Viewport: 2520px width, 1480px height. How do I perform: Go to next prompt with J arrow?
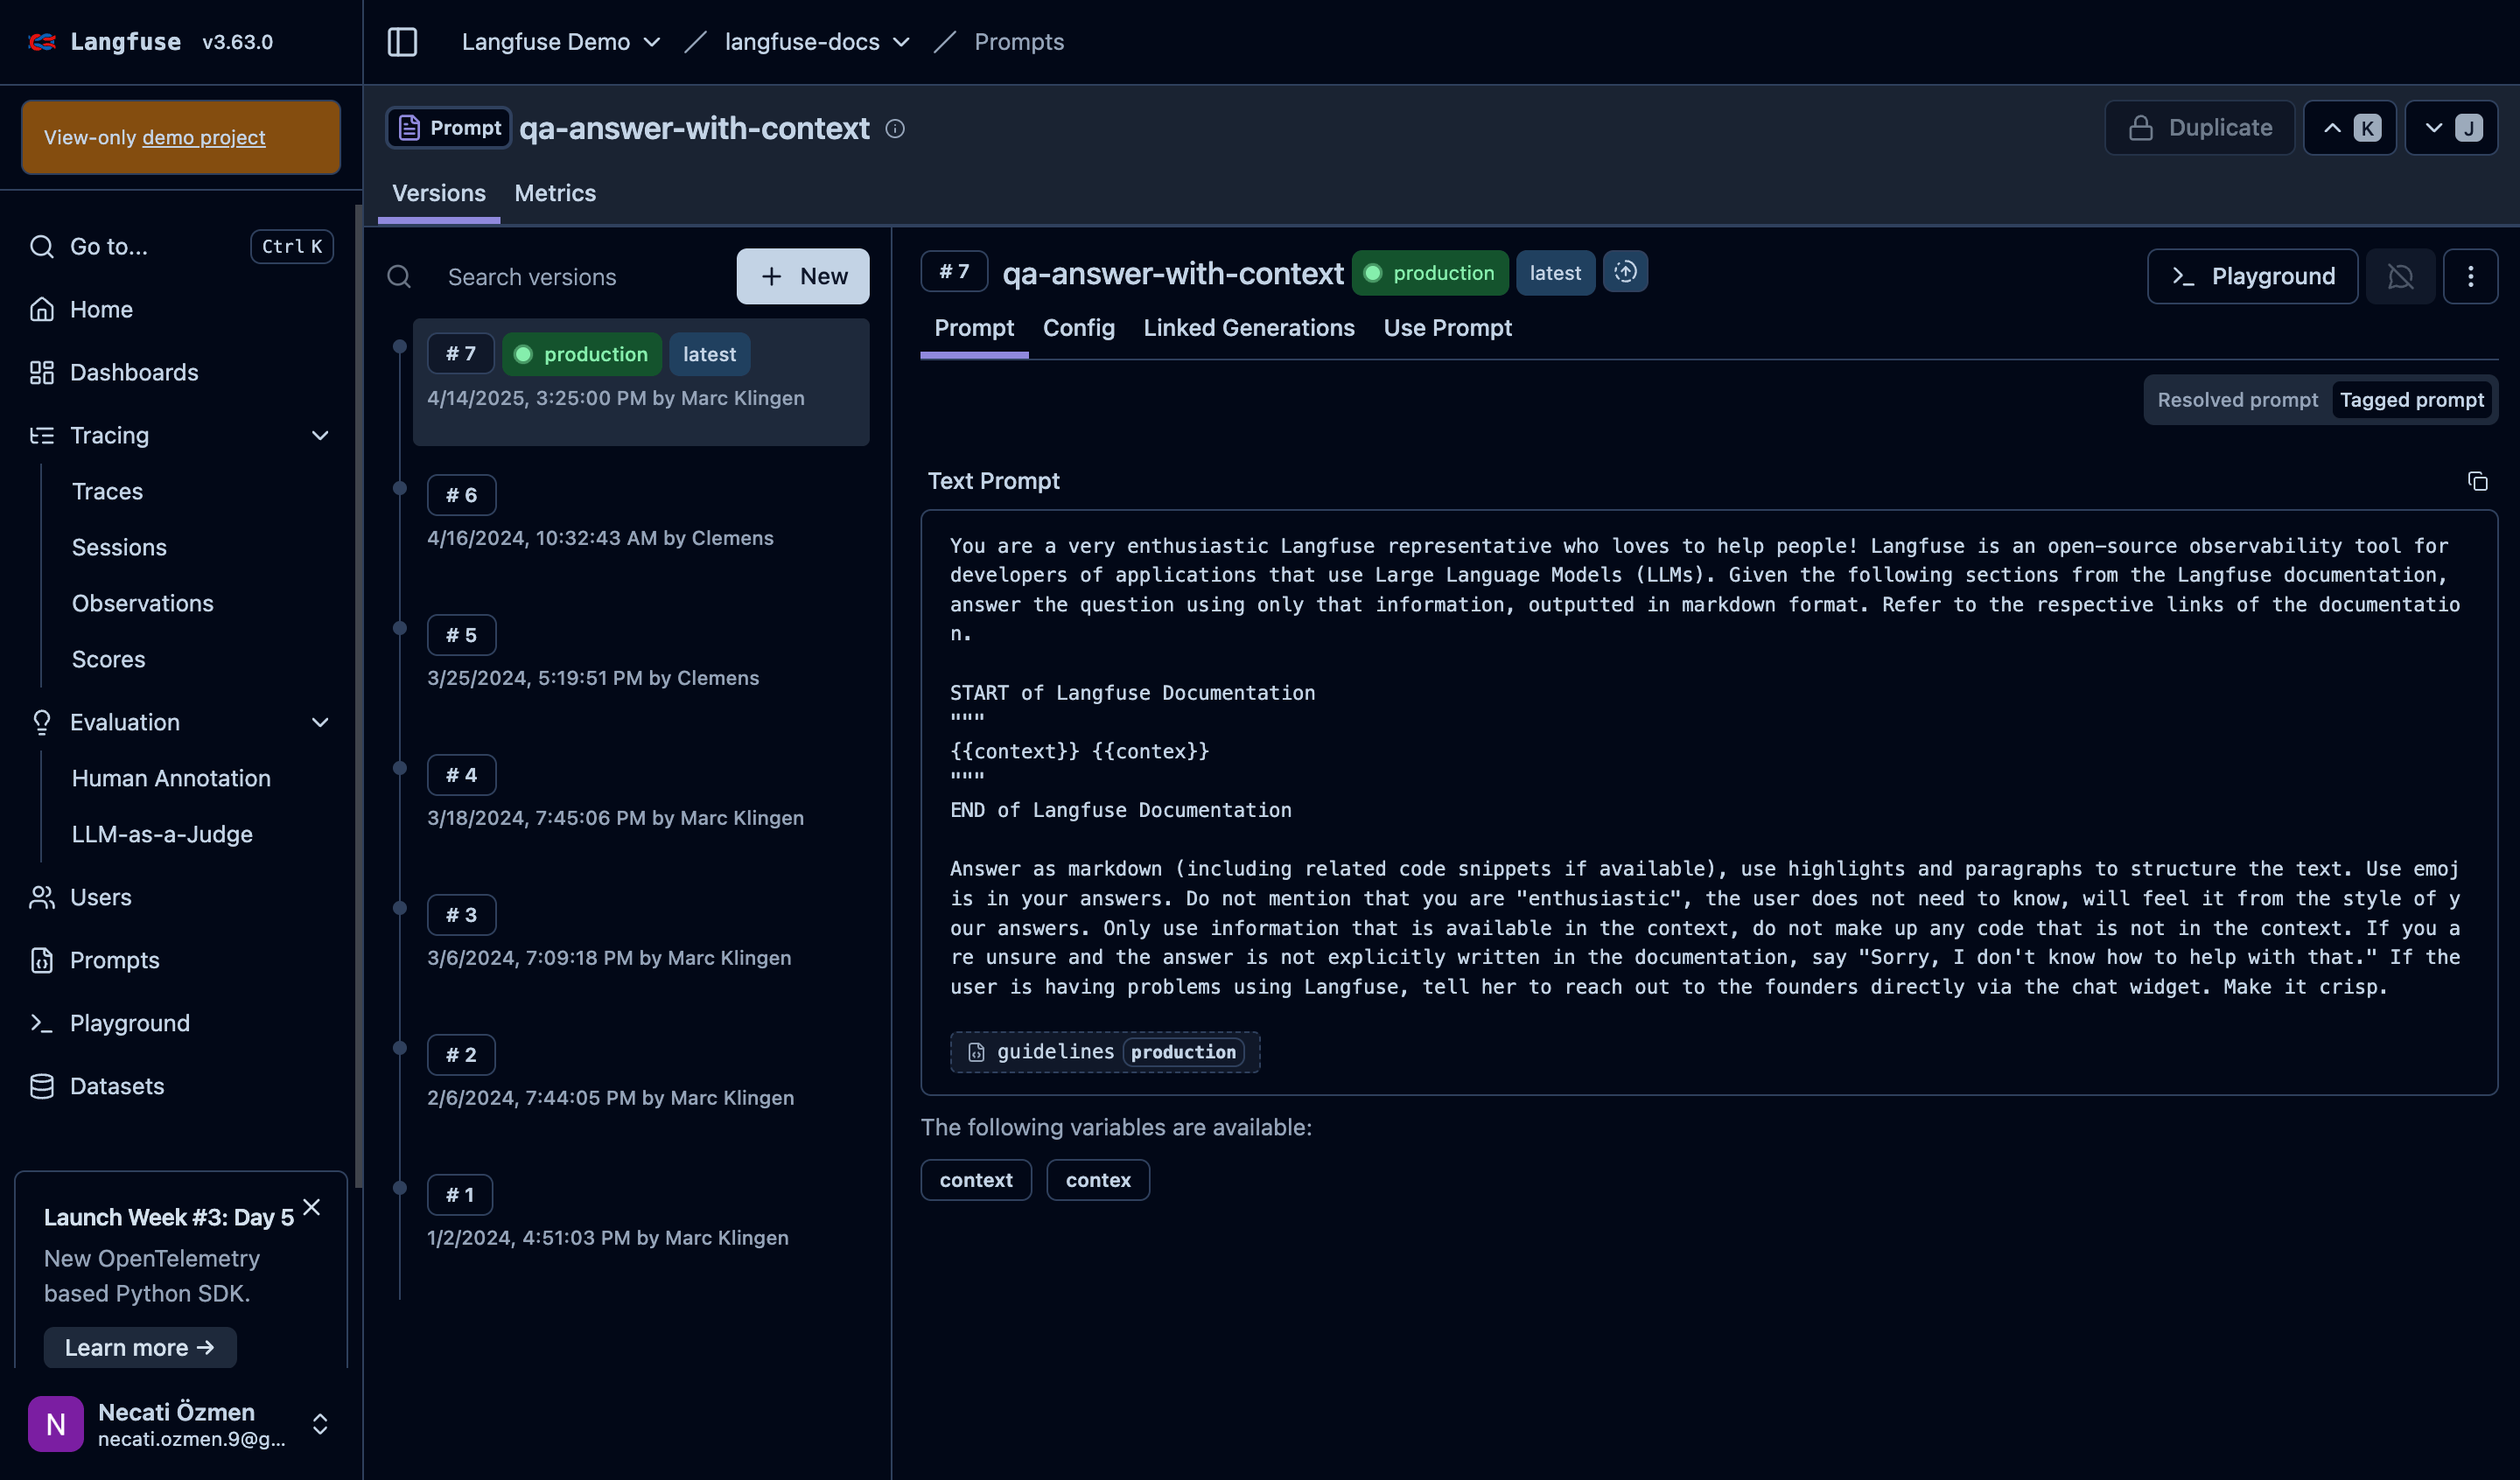2450,128
